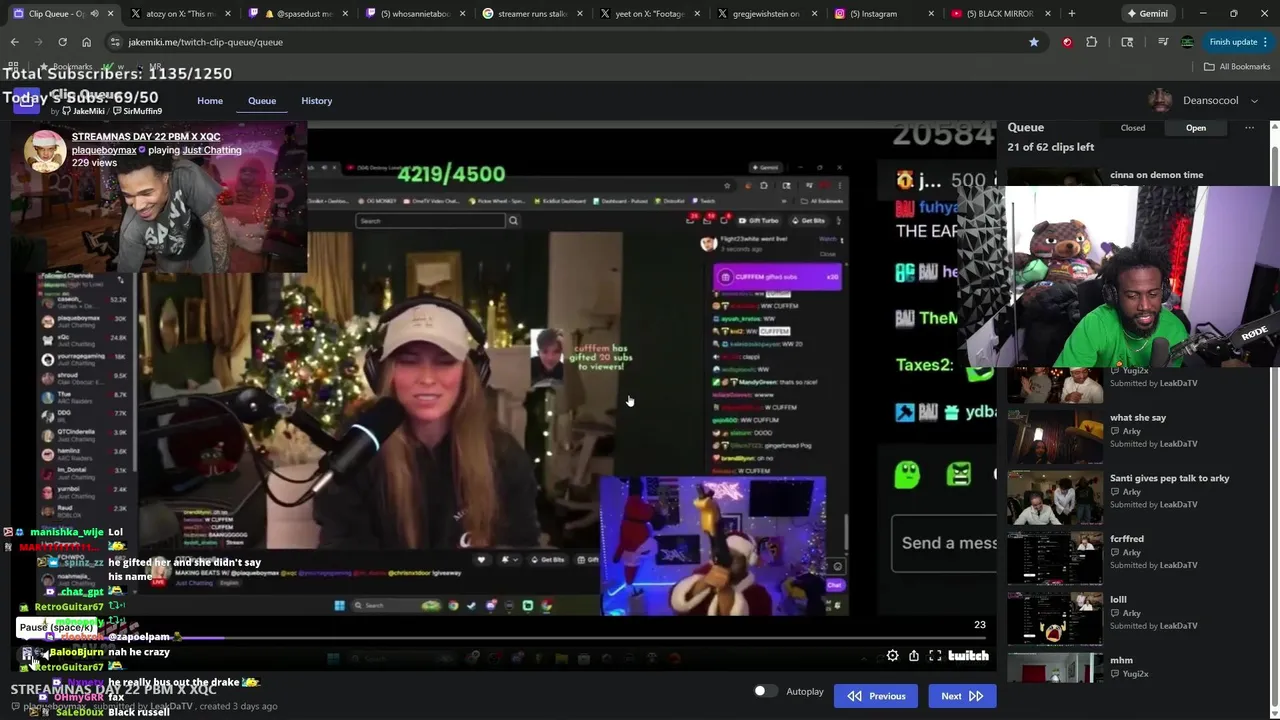
Task: Click the site info icon in address bar
Action: coord(115,42)
